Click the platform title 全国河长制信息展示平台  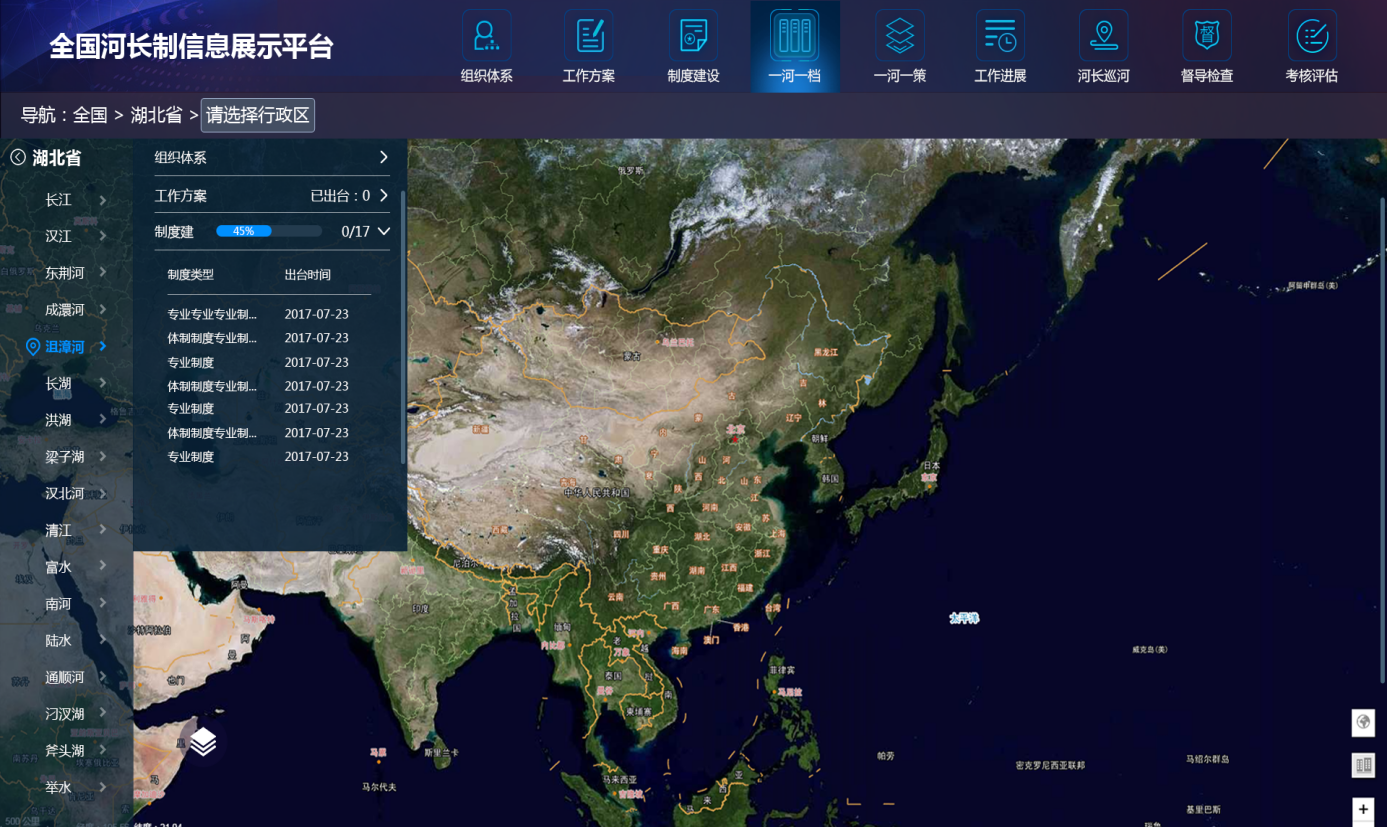tap(191, 46)
